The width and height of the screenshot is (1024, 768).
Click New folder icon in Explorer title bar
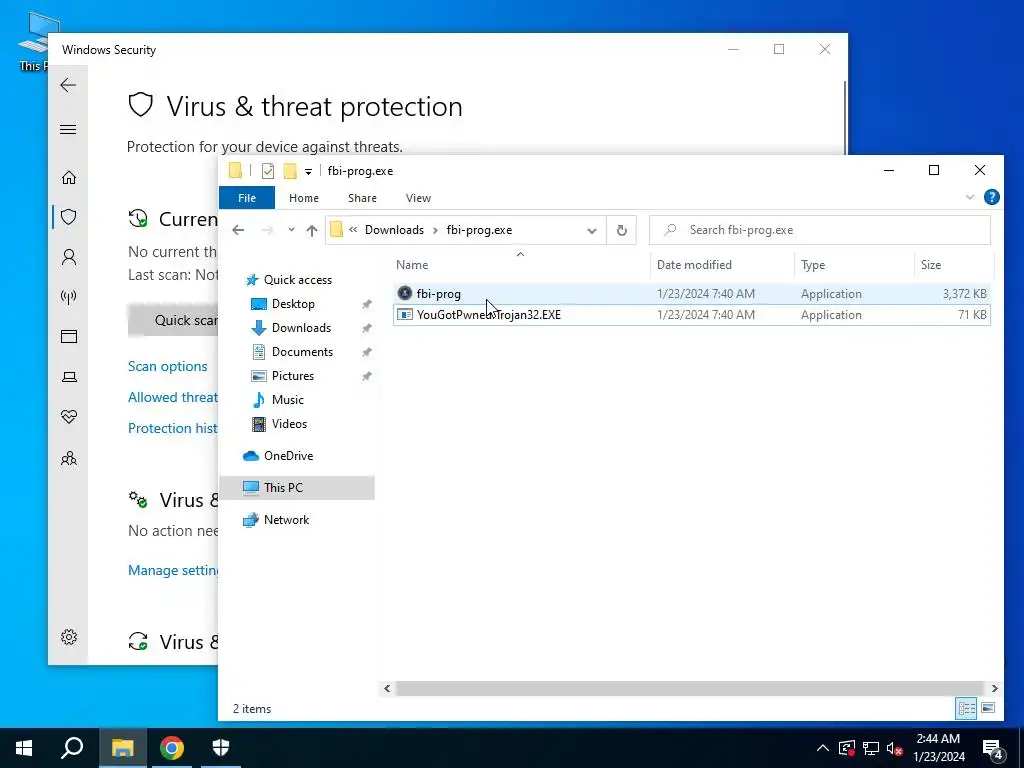290,171
